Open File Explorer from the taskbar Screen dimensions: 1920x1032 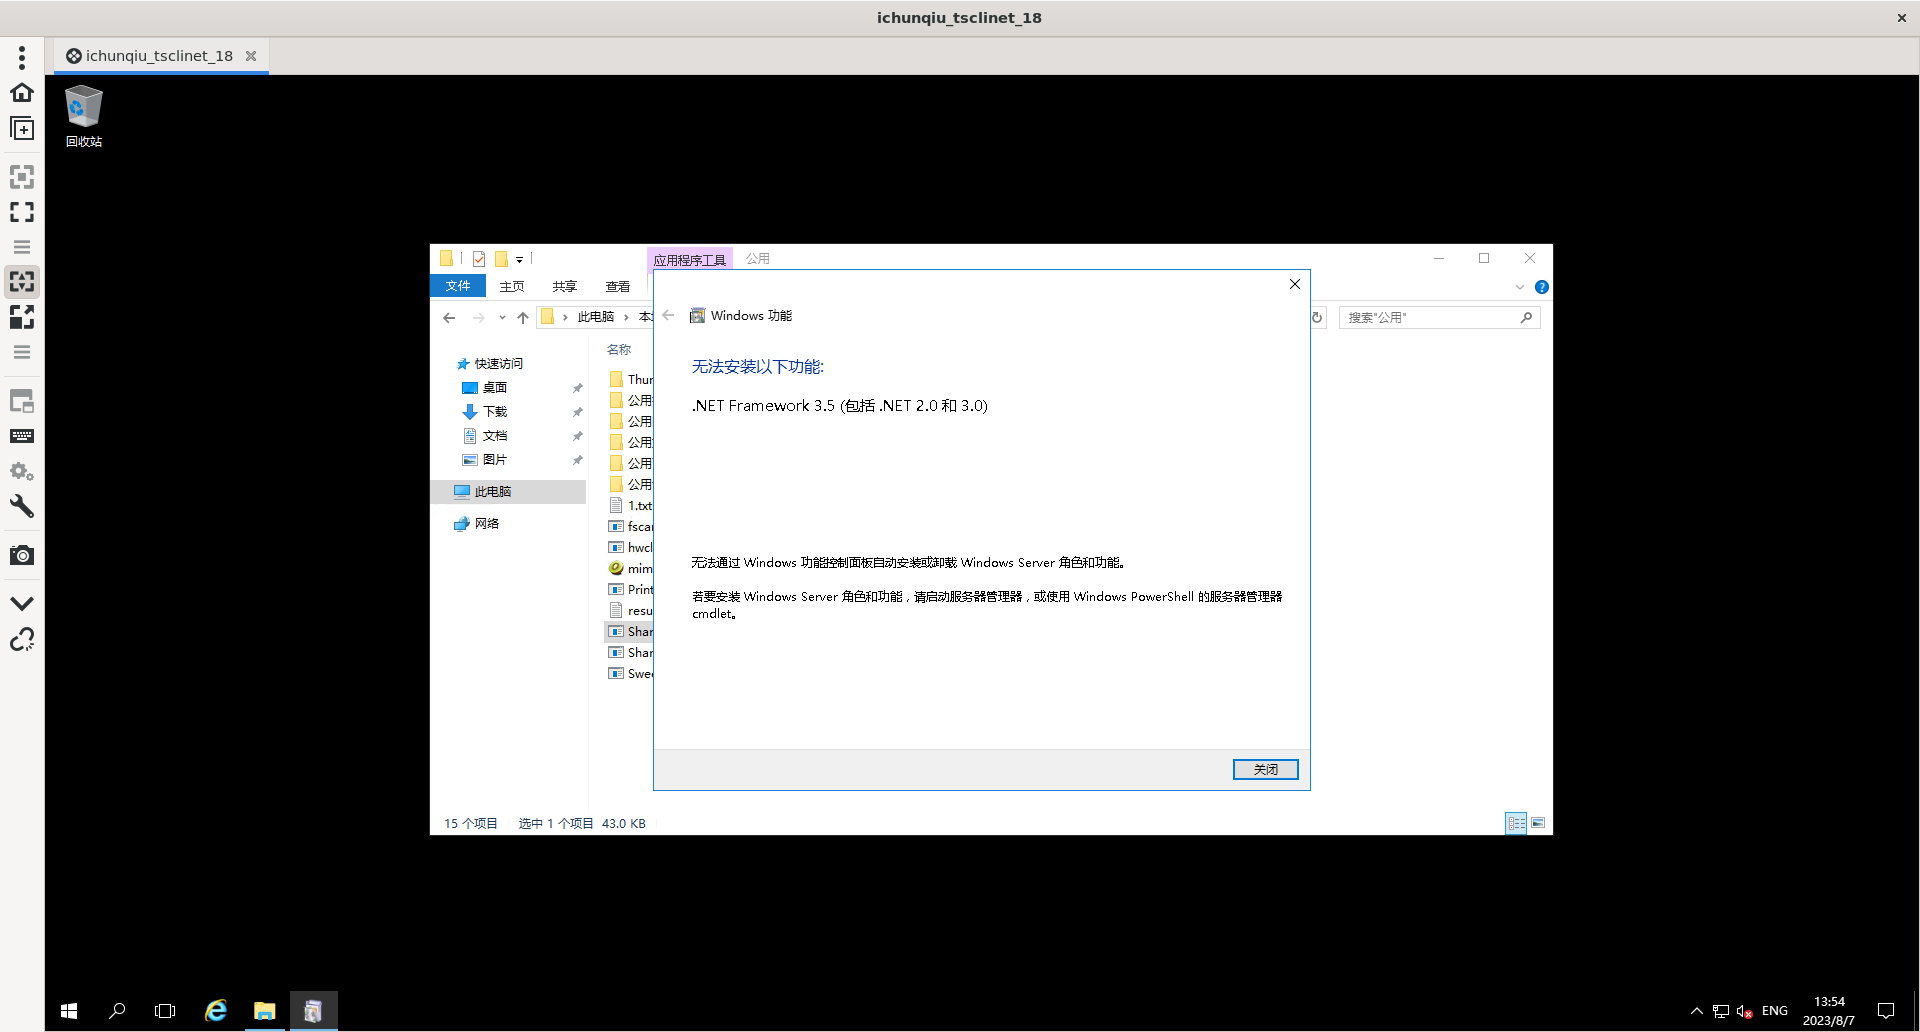264,1011
